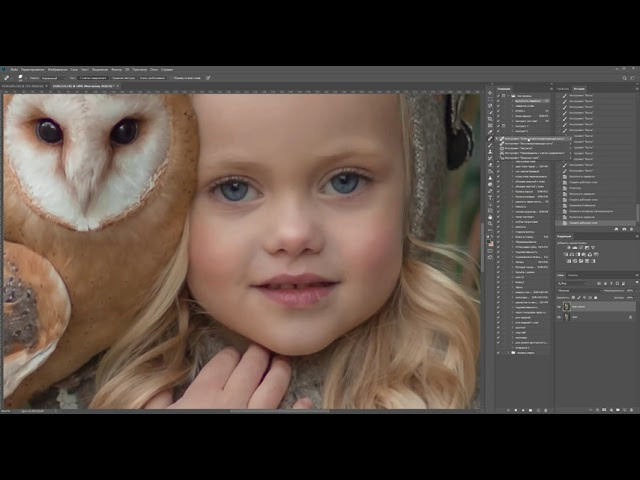The width and height of the screenshot is (640, 480).
Task: Choose 'Красные глаза' tool in flyout
Action: pyautogui.click(x=519, y=158)
